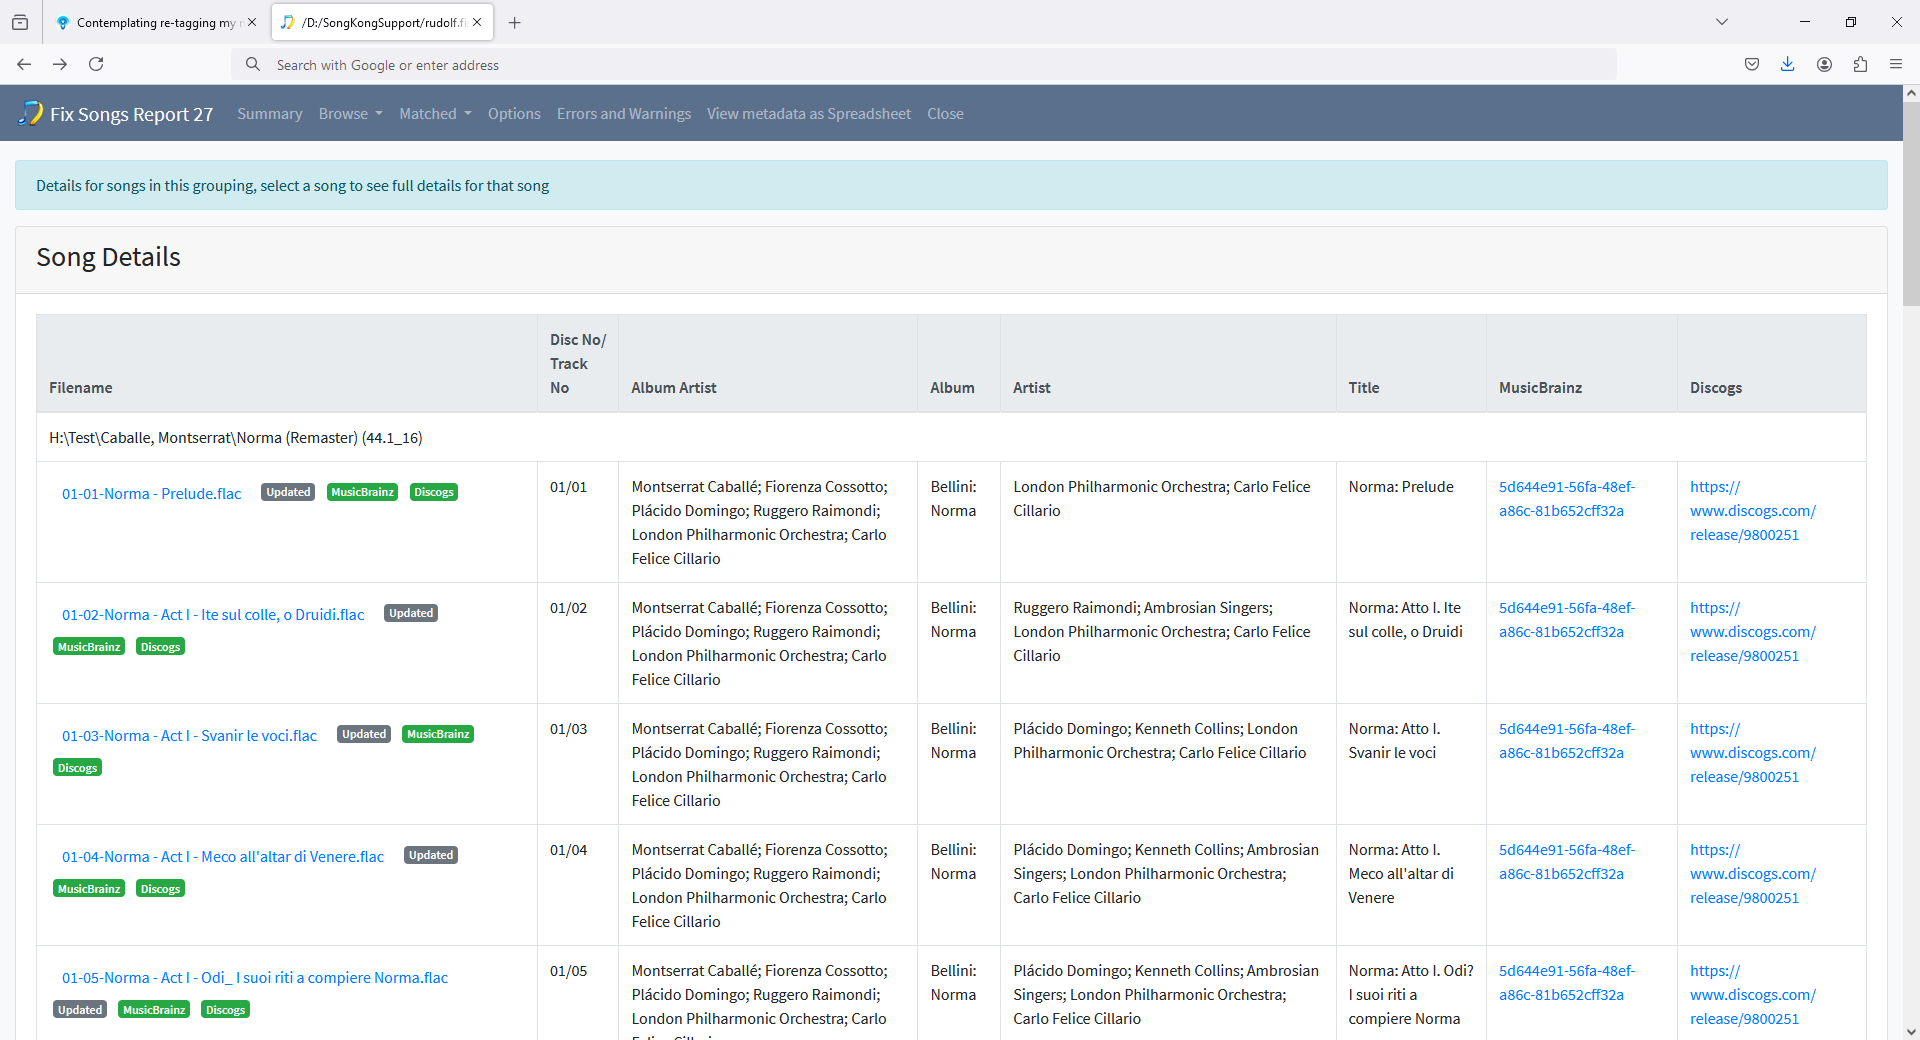Click the search magnifier icon in the address bar
The width and height of the screenshot is (1920, 1040).
(253, 64)
